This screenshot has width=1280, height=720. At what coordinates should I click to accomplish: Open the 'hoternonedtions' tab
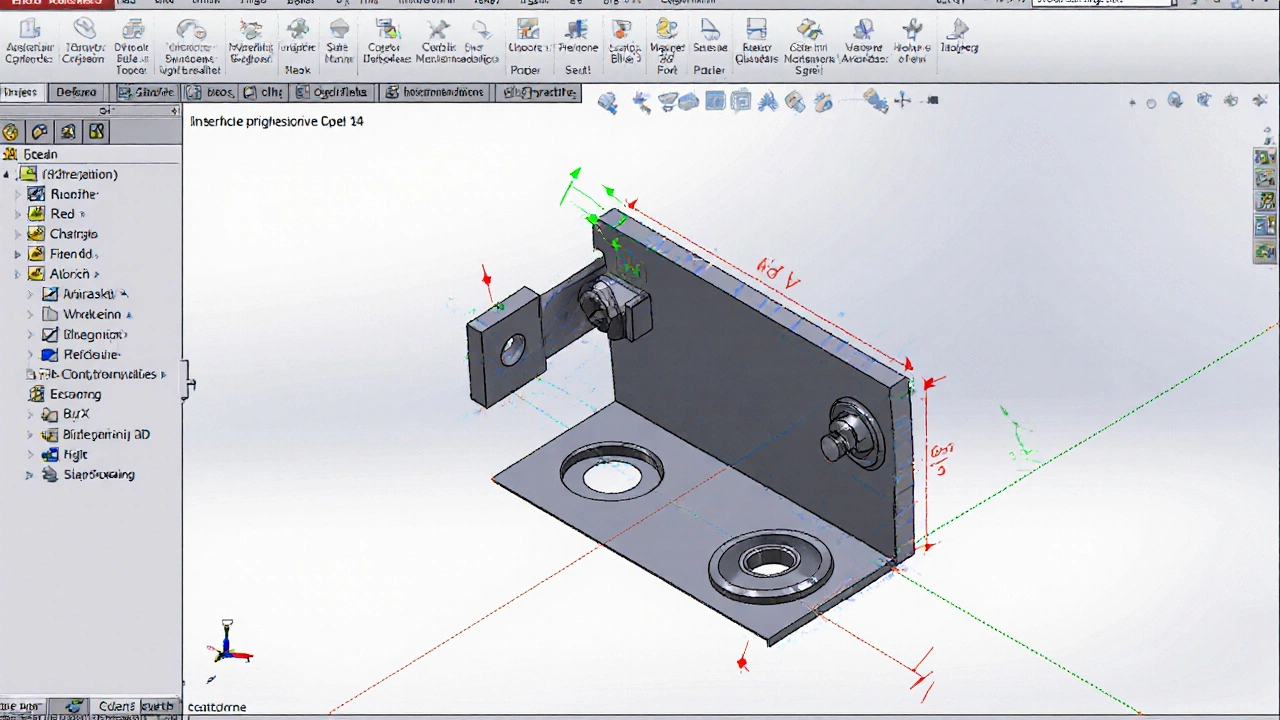pyautogui.click(x=435, y=93)
